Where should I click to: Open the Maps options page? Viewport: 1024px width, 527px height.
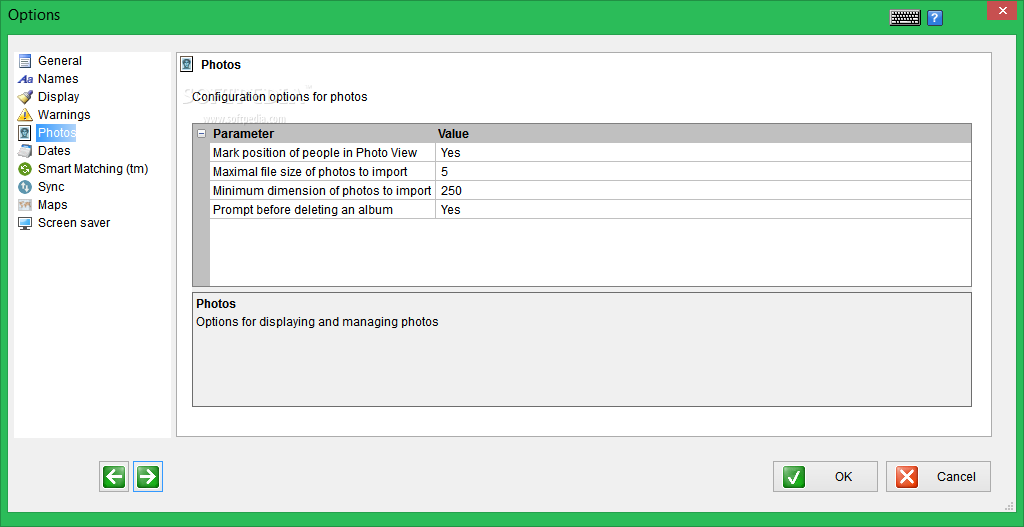coord(52,205)
